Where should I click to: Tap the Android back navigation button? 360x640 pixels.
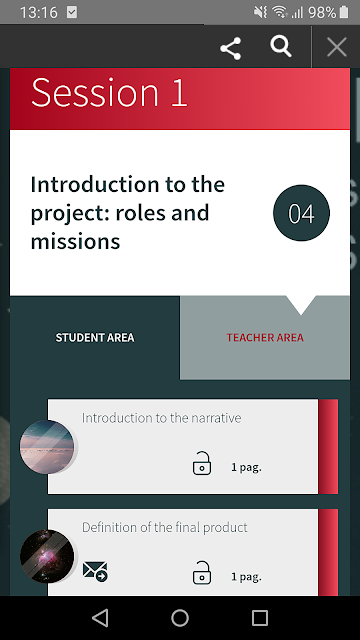(x=100, y=618)
